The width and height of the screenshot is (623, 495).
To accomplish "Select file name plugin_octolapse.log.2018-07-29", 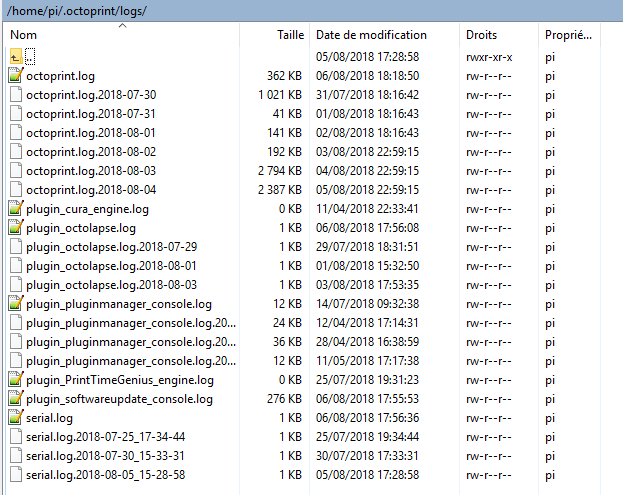I will pos(112,247).
